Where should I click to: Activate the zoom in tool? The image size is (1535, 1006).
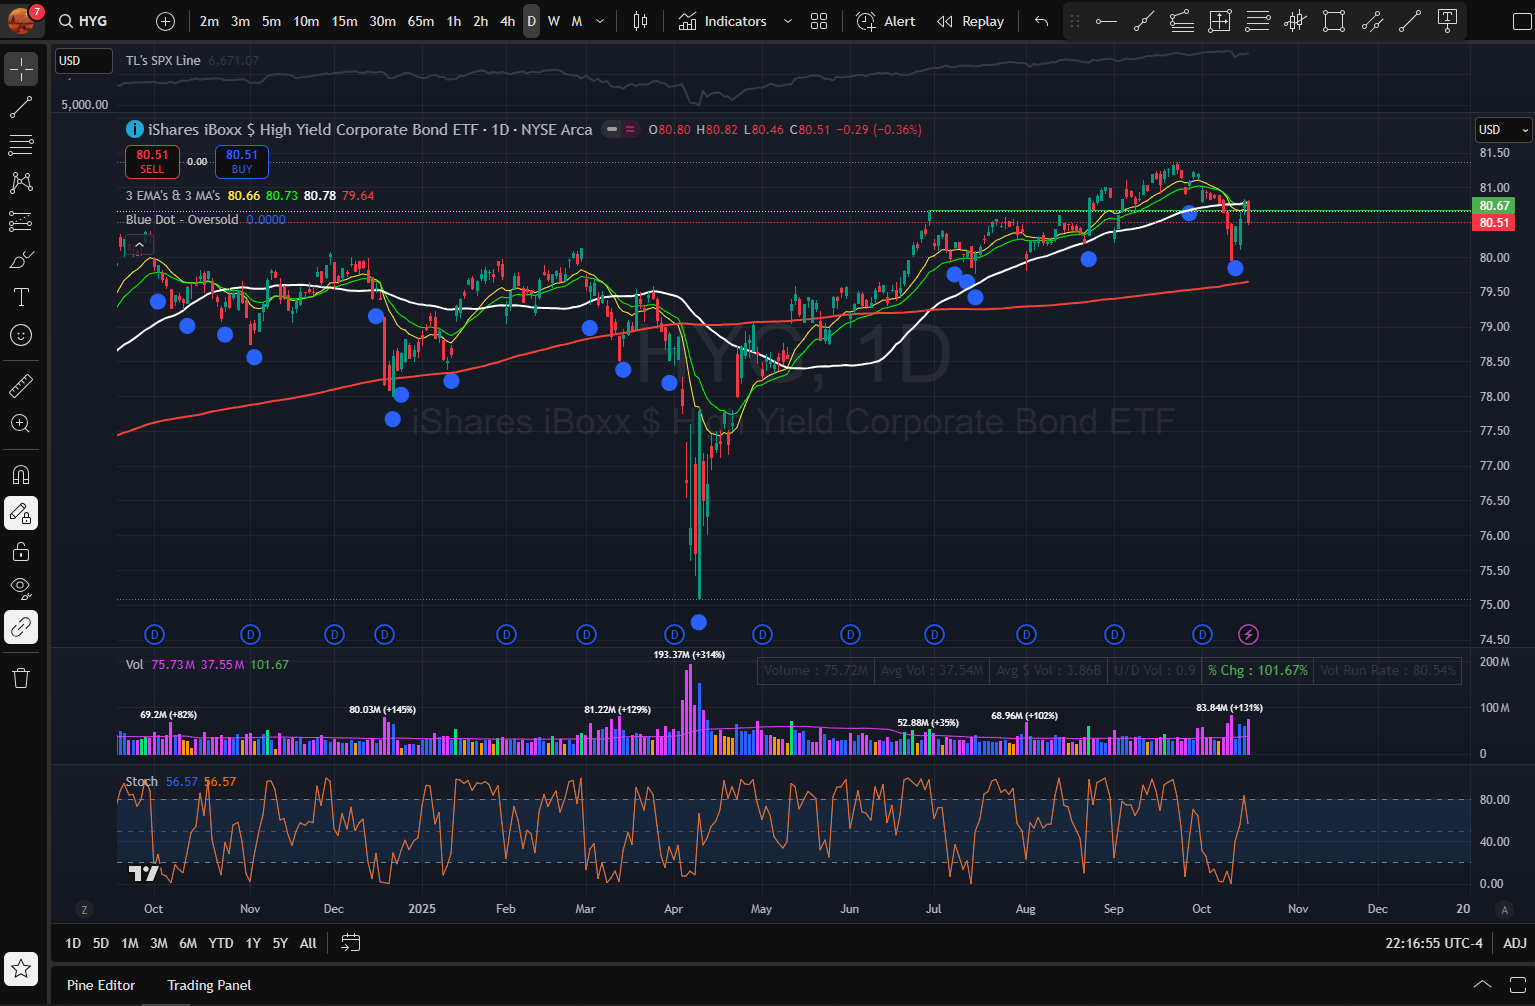[x=21, y=424]
